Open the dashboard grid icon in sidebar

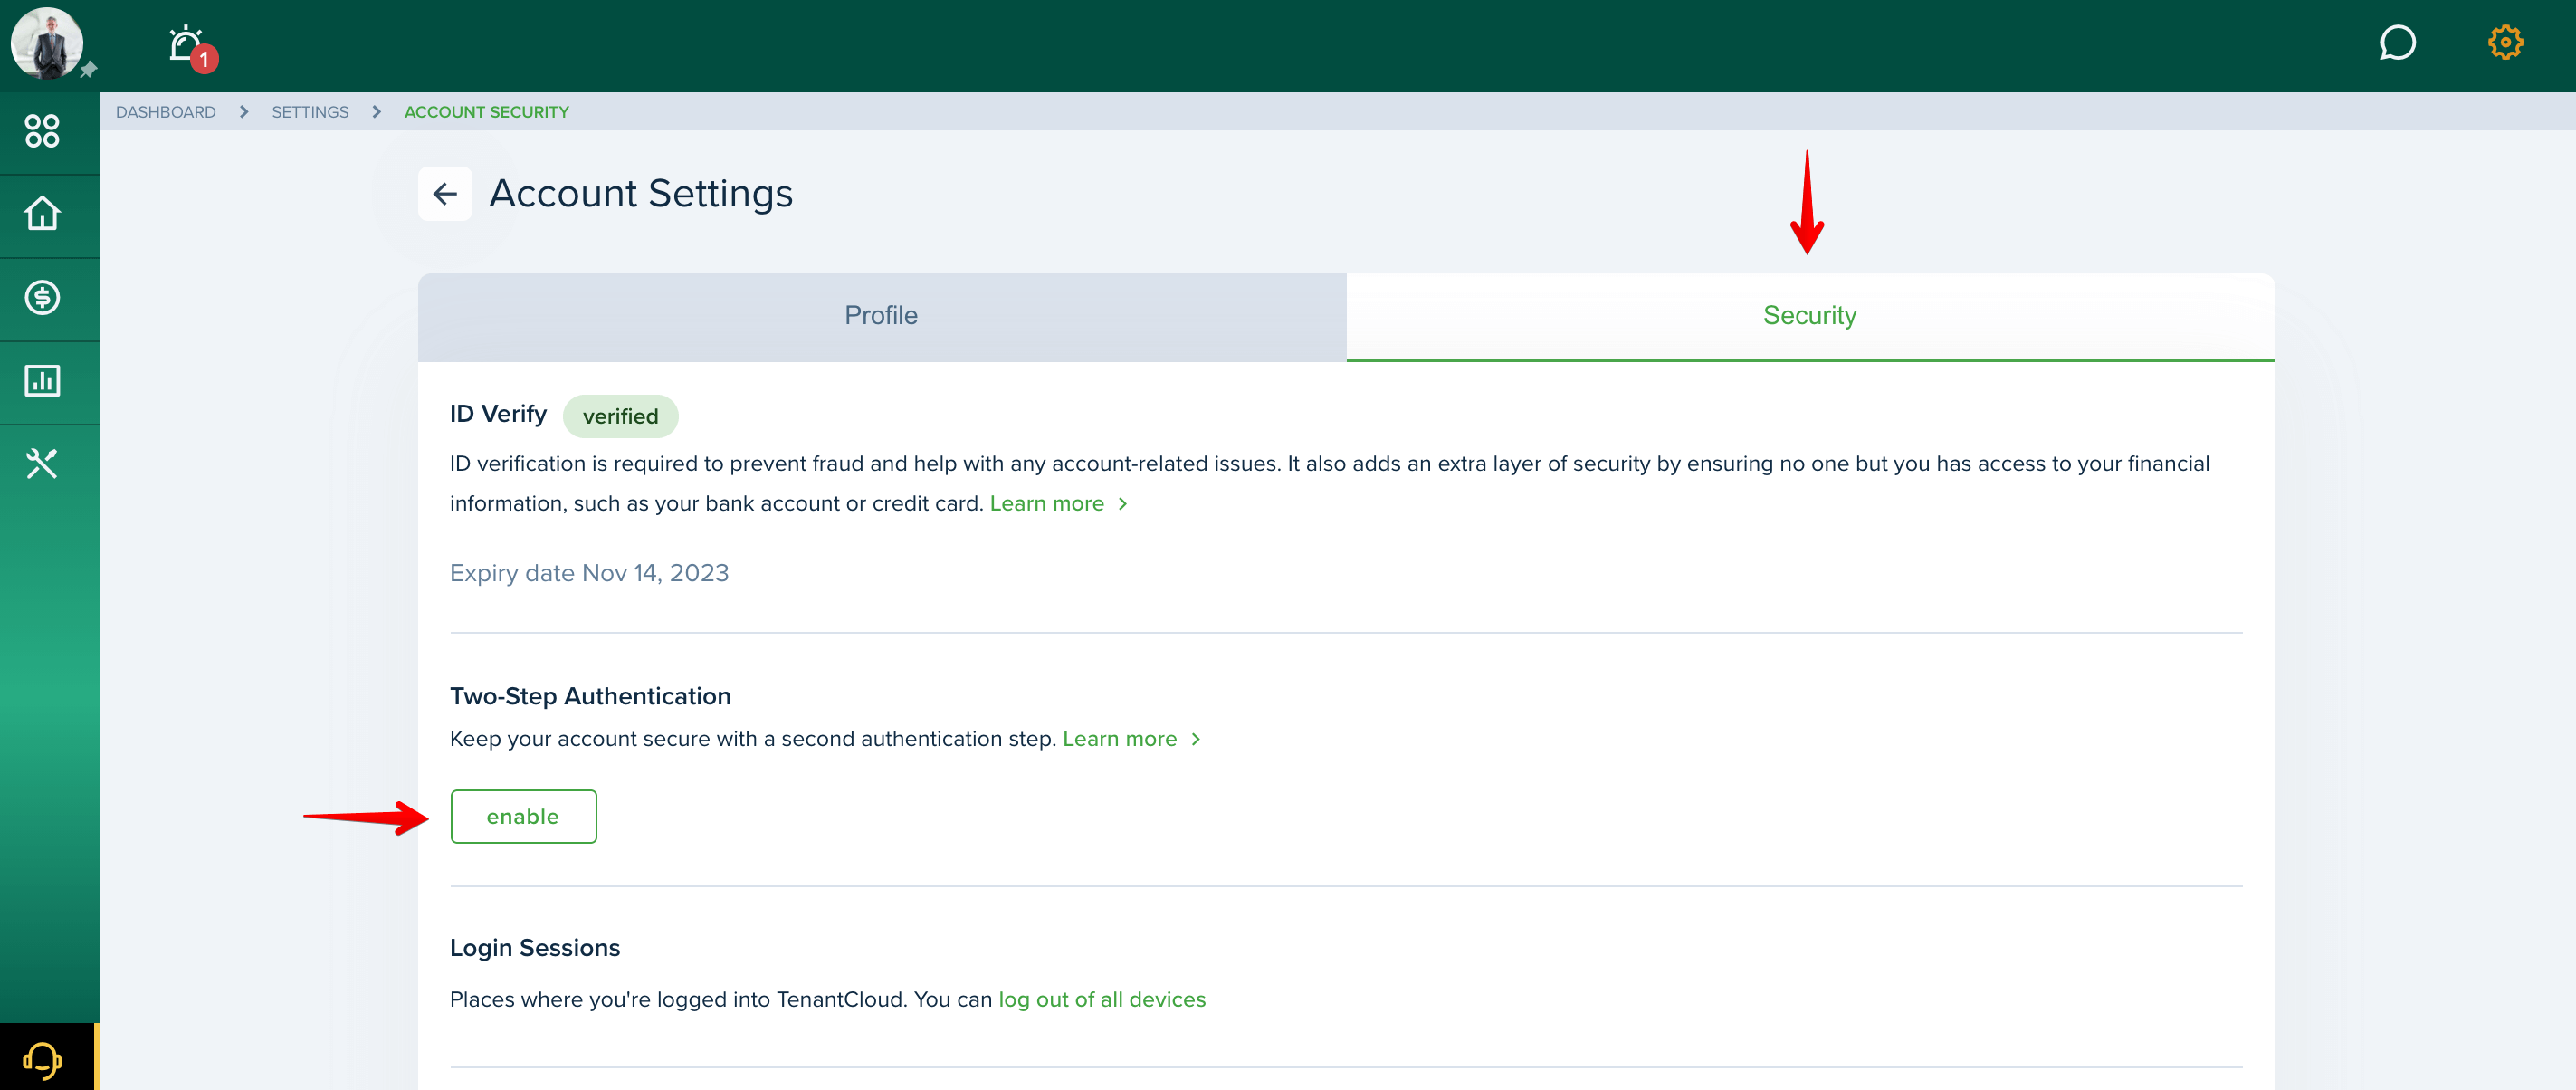(42, 131)
